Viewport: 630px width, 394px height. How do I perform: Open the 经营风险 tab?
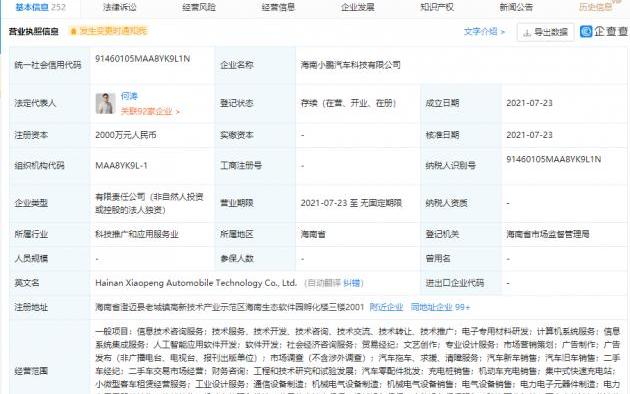pyautogui.click(x=199, y=7)
